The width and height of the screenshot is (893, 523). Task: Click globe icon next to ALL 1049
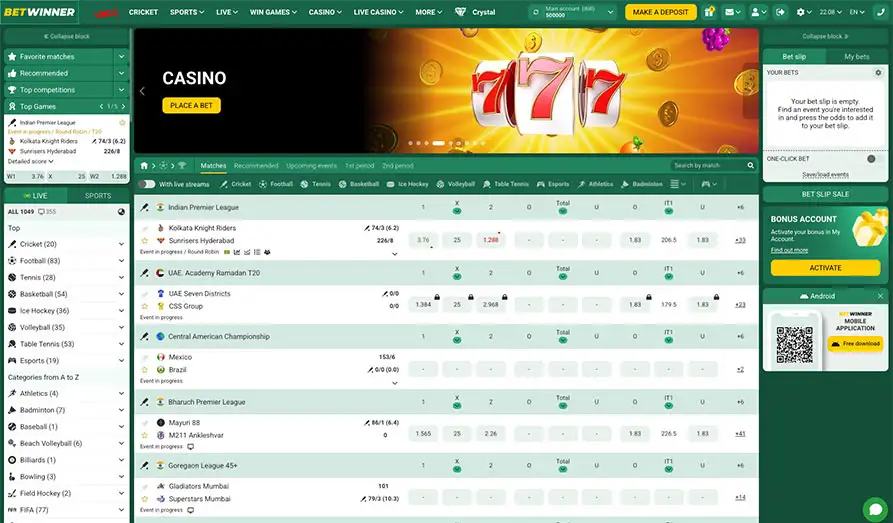(x=121, y=211)
